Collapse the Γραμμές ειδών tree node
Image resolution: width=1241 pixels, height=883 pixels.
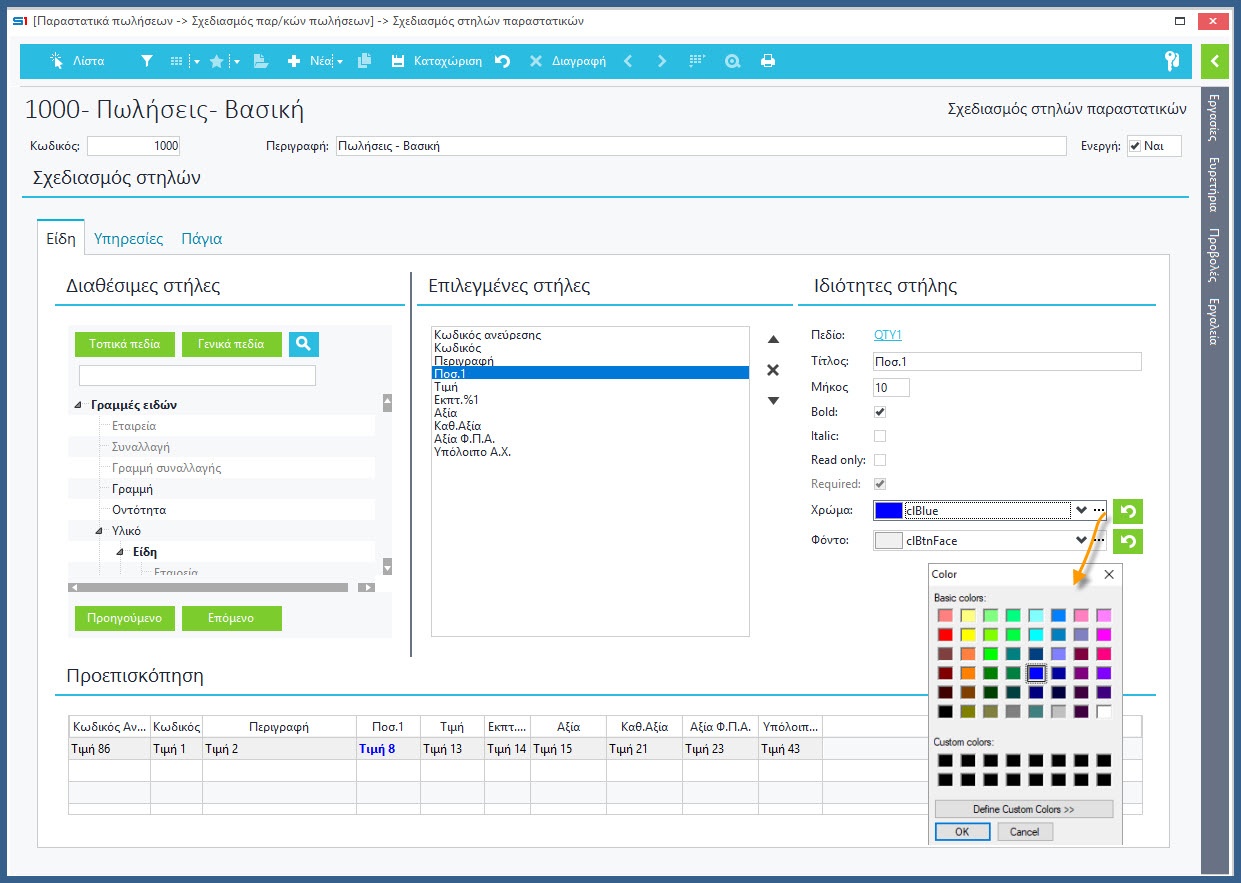[78, 406]
